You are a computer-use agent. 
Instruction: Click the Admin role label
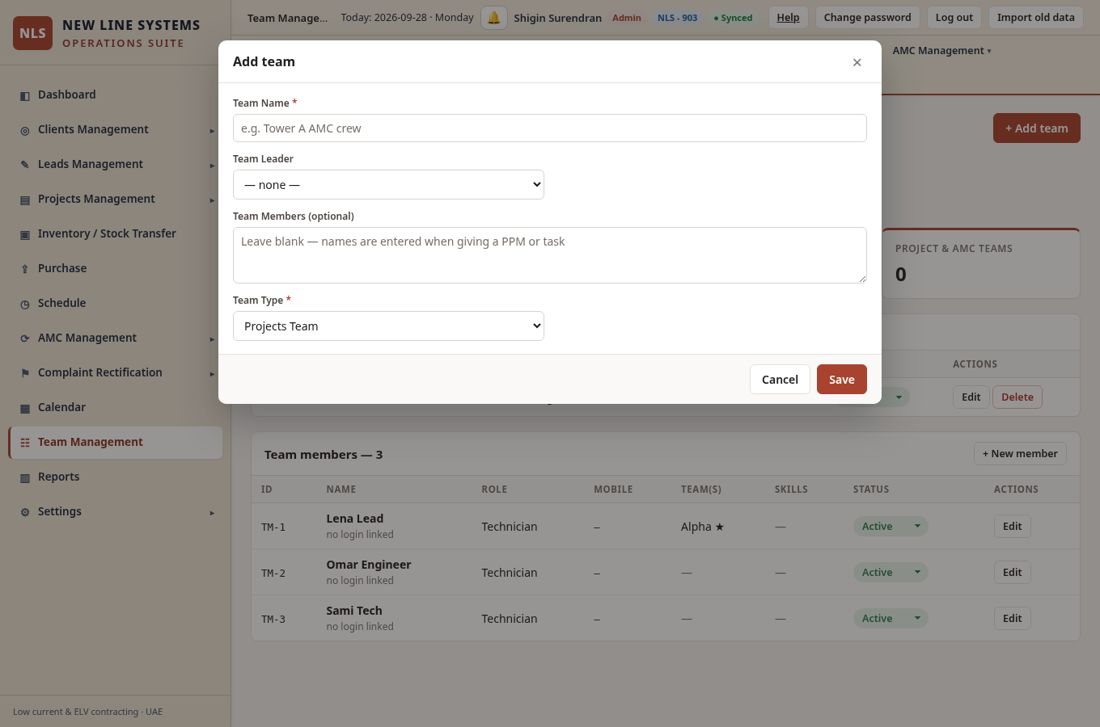(626, 18)
